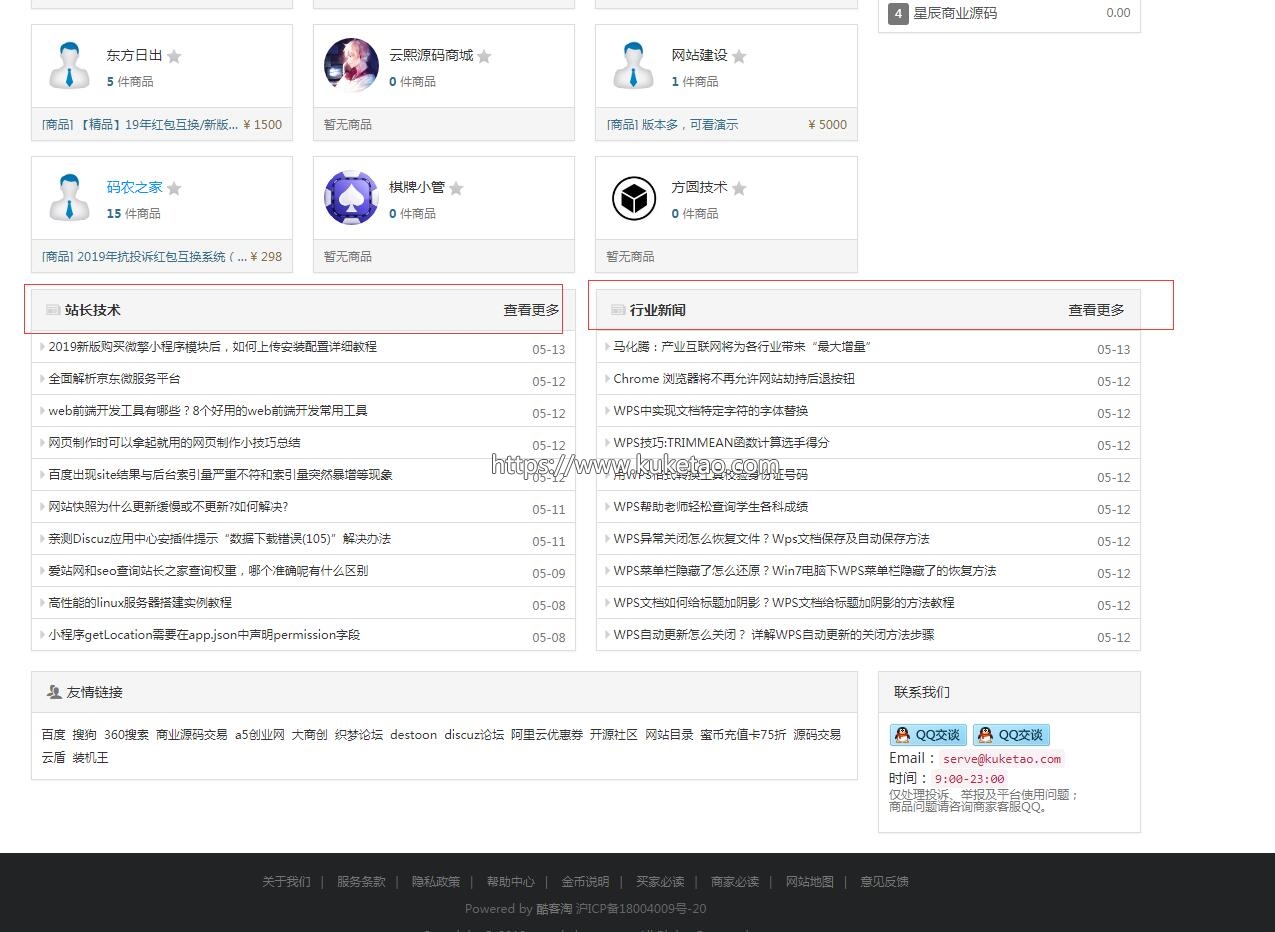
Task: Toggle the favorite star next to 方圆技术
Action: 739,189
